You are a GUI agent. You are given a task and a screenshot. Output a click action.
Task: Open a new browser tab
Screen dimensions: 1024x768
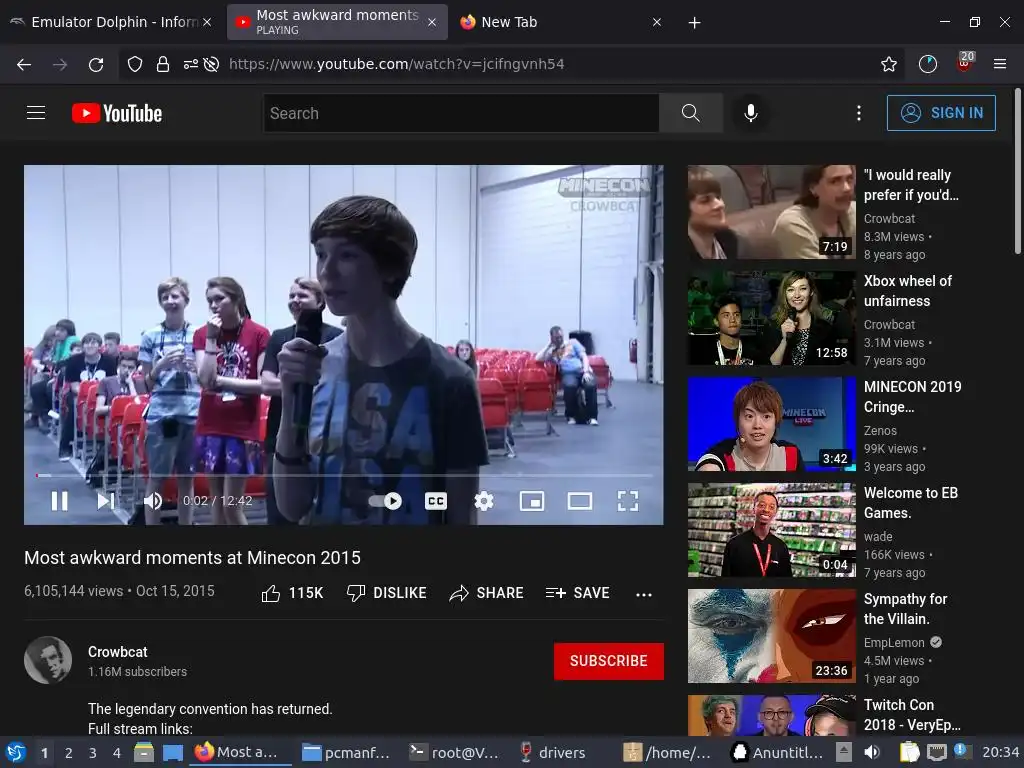pos(694,23)
